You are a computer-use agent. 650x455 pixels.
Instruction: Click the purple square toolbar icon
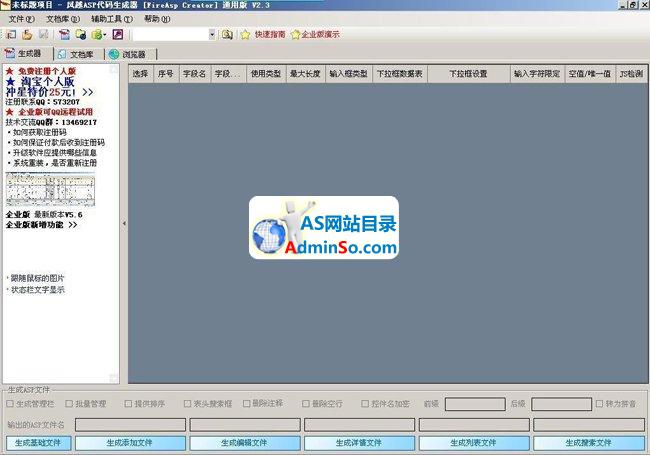[118, 34]
